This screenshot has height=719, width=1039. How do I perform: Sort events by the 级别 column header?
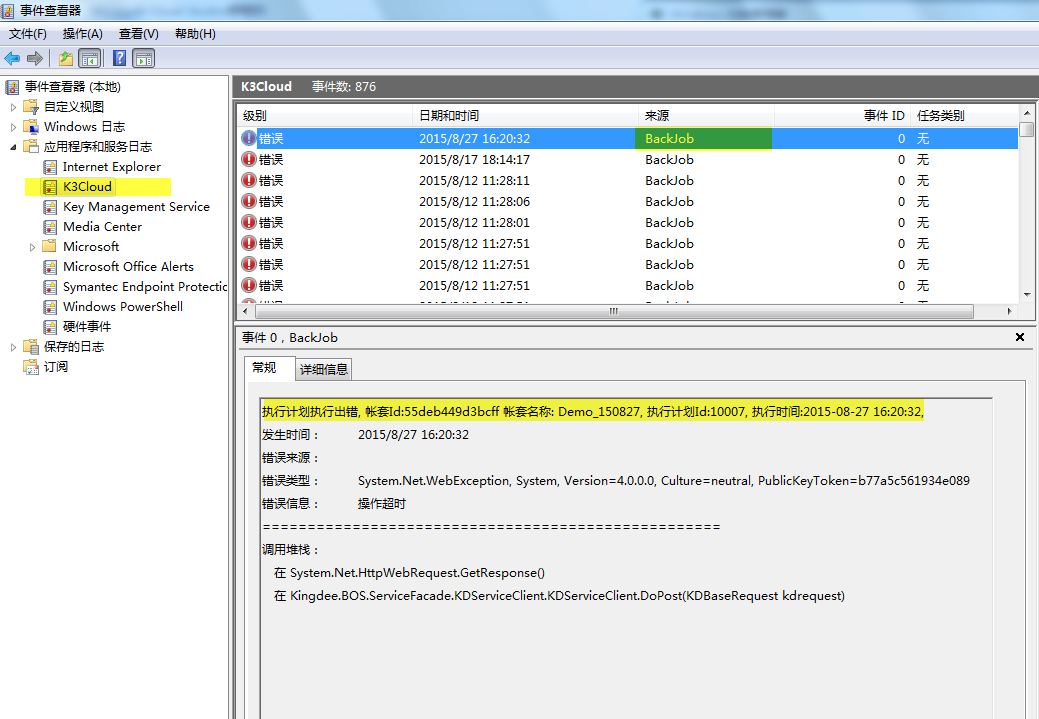(x=325, y=116)
